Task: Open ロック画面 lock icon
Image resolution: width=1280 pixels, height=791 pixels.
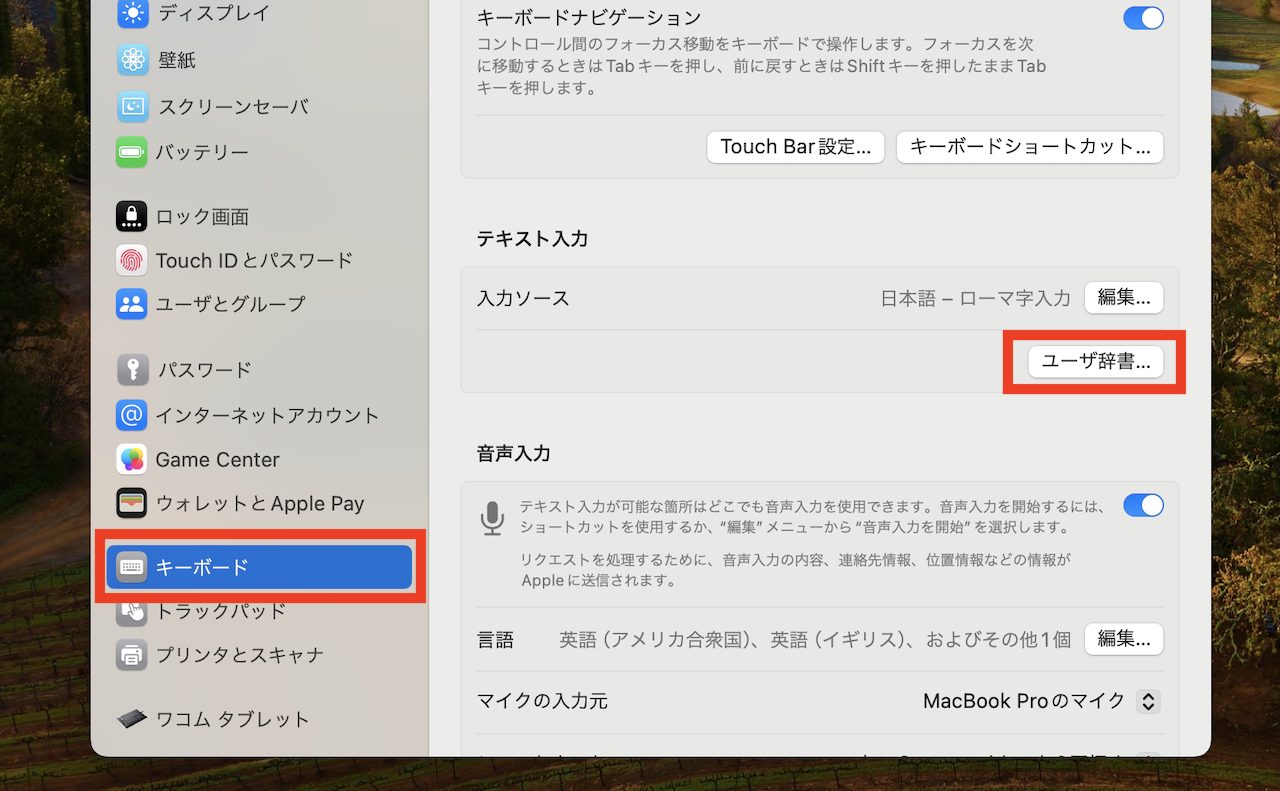Action: click(132, 216)
